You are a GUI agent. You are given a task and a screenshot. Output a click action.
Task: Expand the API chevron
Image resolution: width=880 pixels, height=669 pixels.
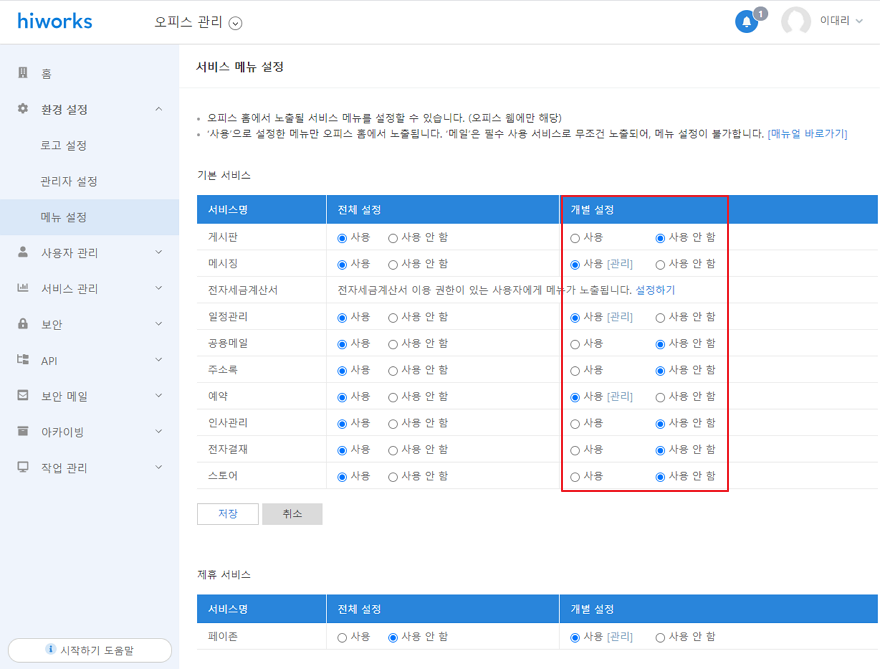[159, 360]
